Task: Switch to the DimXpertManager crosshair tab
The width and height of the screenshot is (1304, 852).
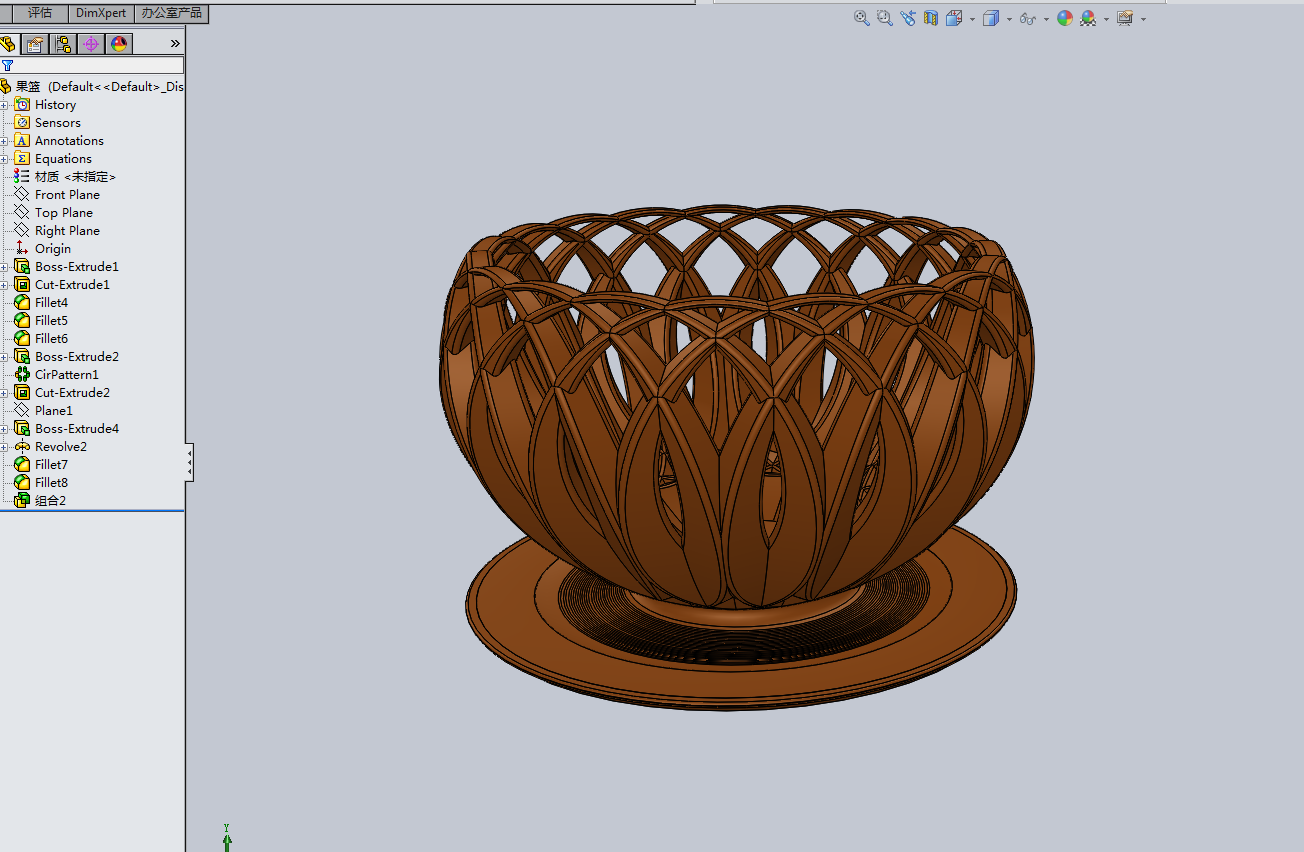Action: pos(91,43)
